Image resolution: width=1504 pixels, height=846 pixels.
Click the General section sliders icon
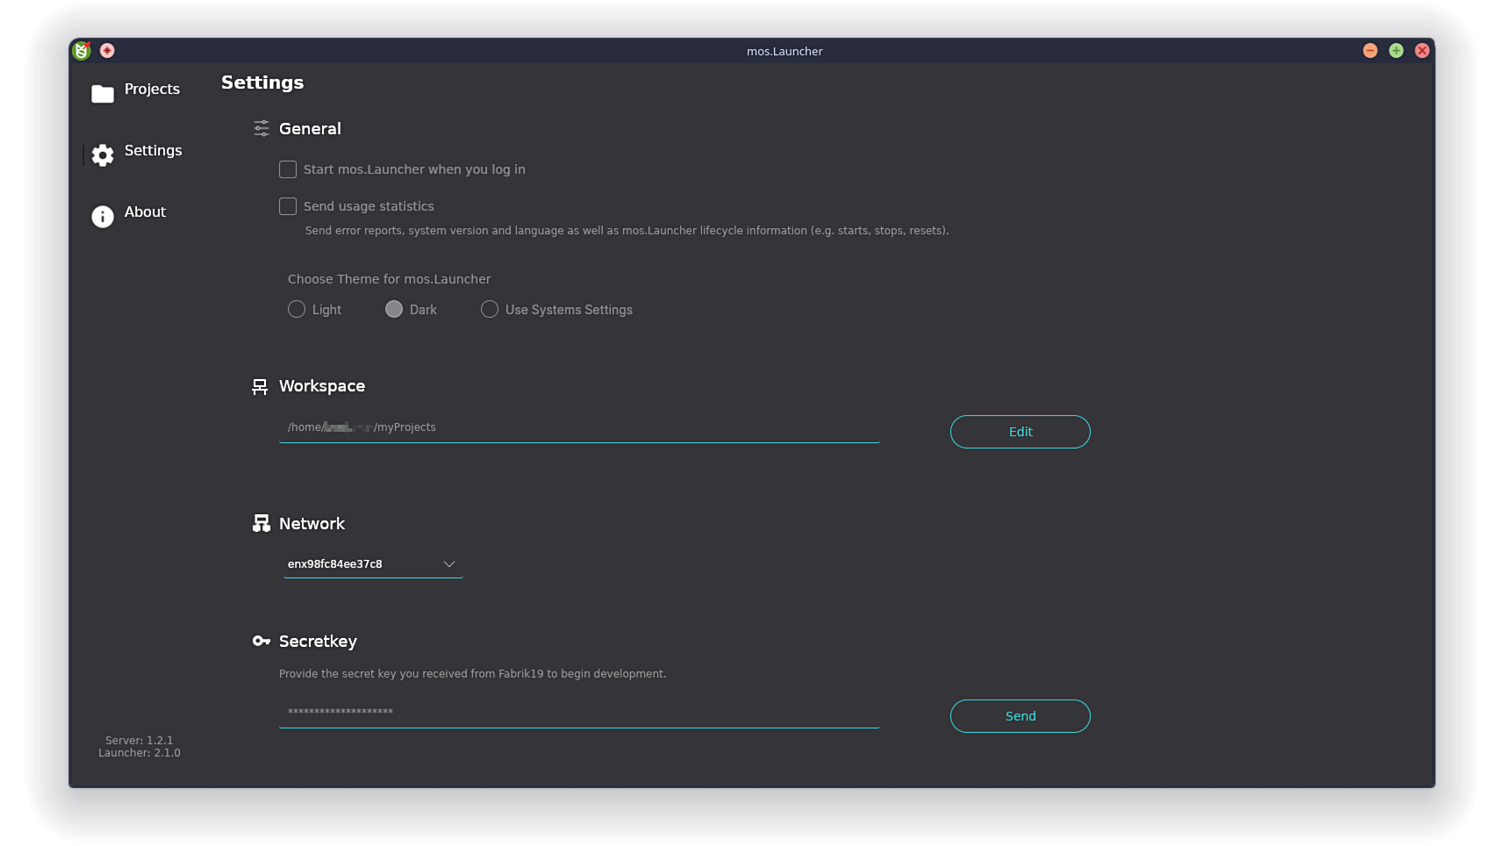261,128
